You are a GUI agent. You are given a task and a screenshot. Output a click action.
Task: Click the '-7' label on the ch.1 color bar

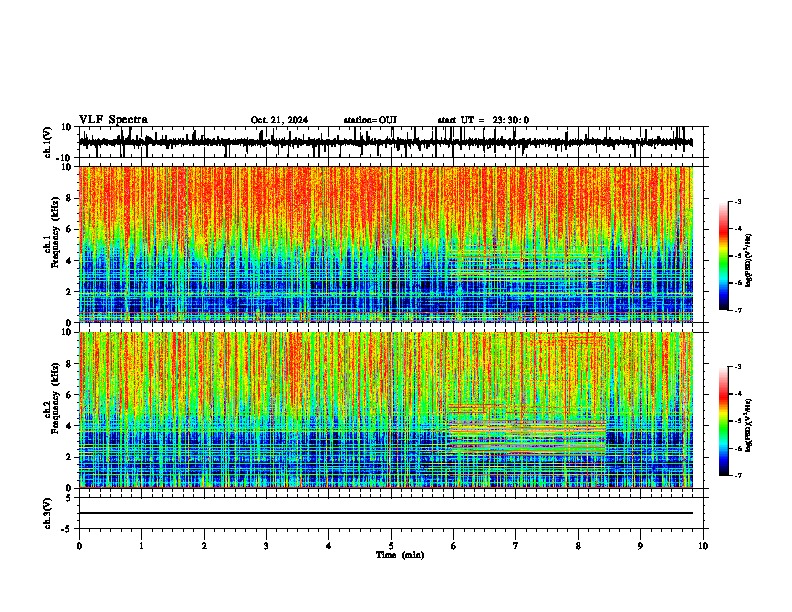(738, 310)
